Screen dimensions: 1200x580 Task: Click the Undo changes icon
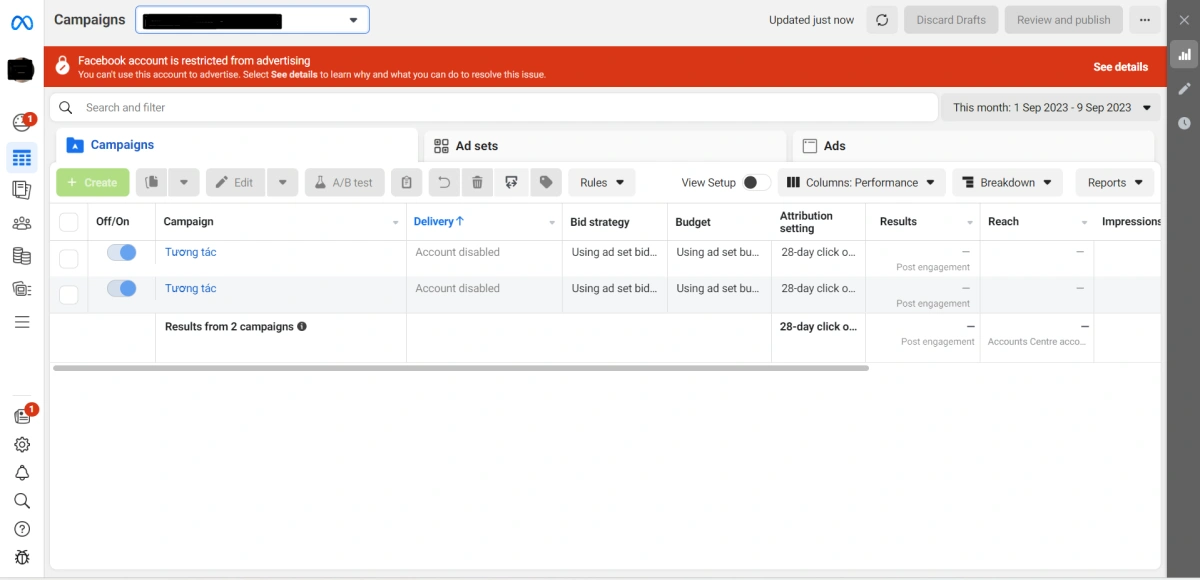(x=445, y=182)
